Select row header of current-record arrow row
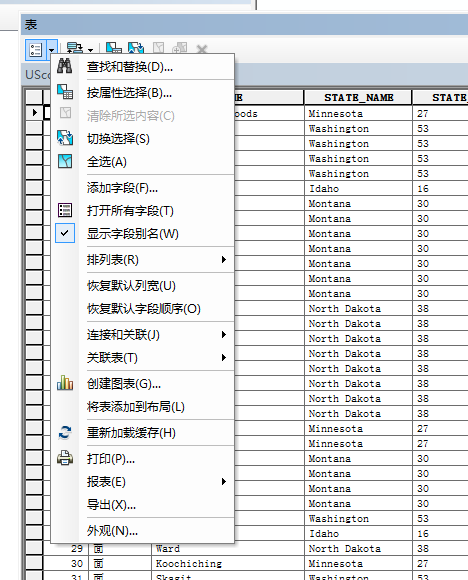Screen dimensions: 468x580 pos(34,112)
